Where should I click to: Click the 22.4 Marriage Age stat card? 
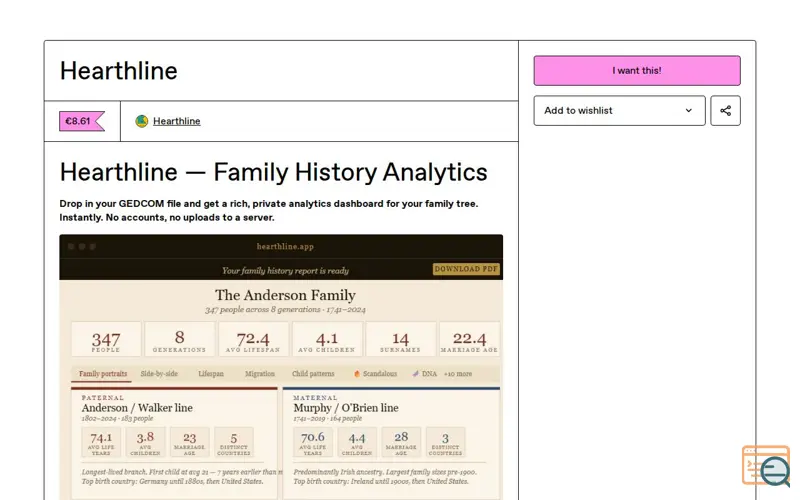pos(469,339)
